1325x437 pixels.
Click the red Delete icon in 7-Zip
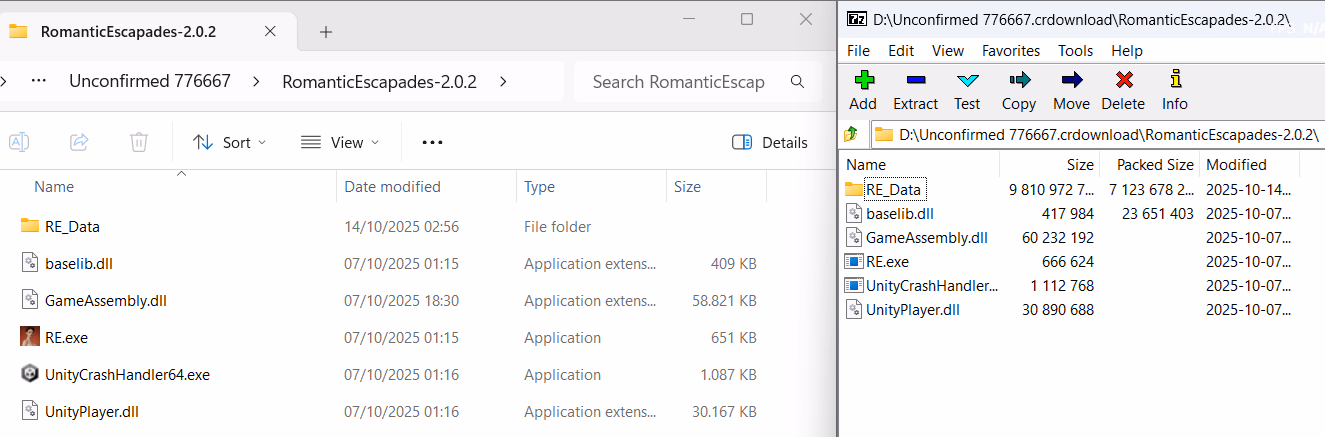click(1123, 89)
